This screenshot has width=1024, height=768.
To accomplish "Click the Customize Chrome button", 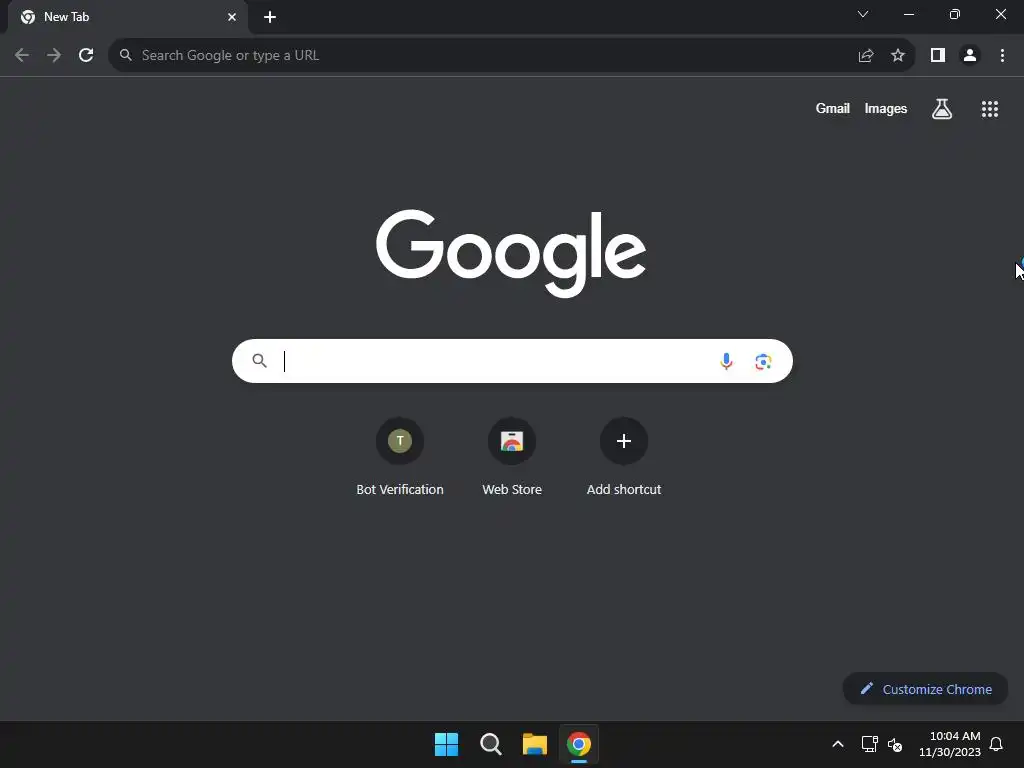I will point(925,689).
